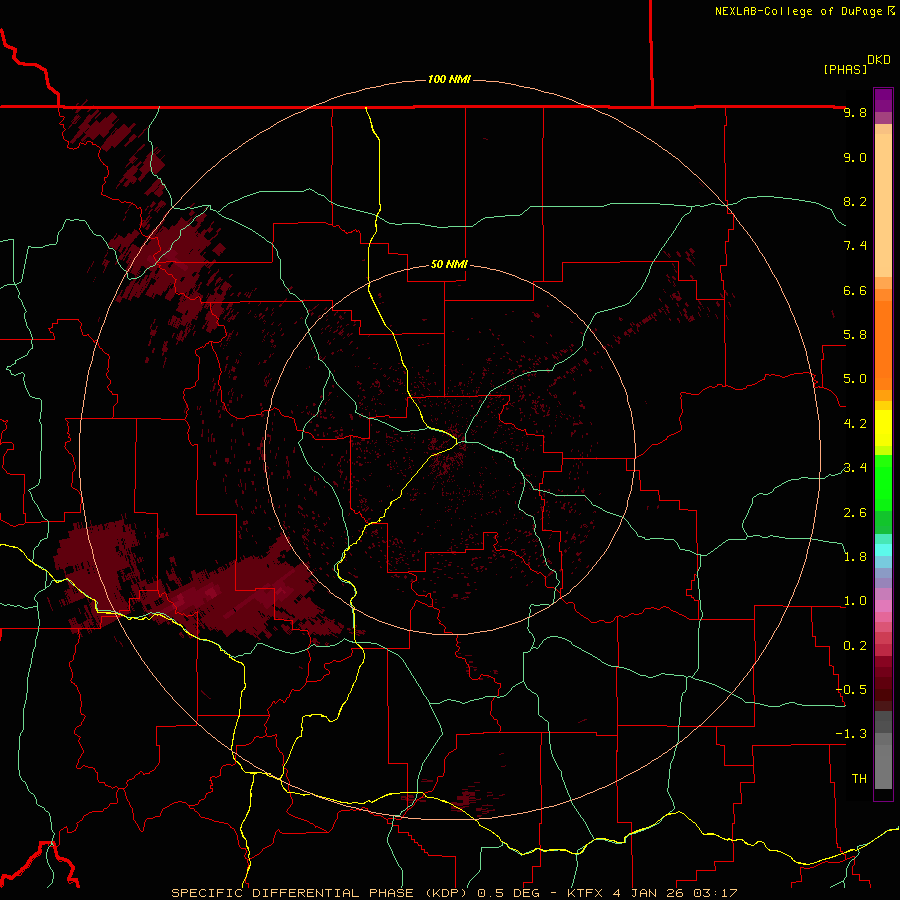Click the orange band of the color scale
The width and height of the screenshot is (900, 900).
click(x=883, y=345)
